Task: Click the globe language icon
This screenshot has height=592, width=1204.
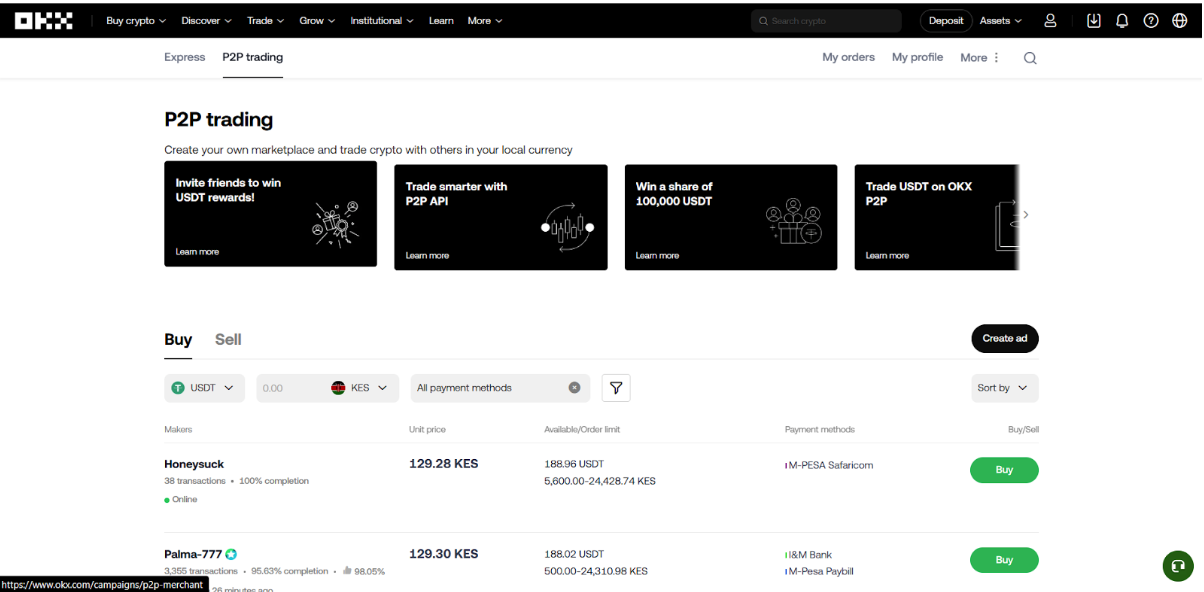Action: click(1179, 20)
